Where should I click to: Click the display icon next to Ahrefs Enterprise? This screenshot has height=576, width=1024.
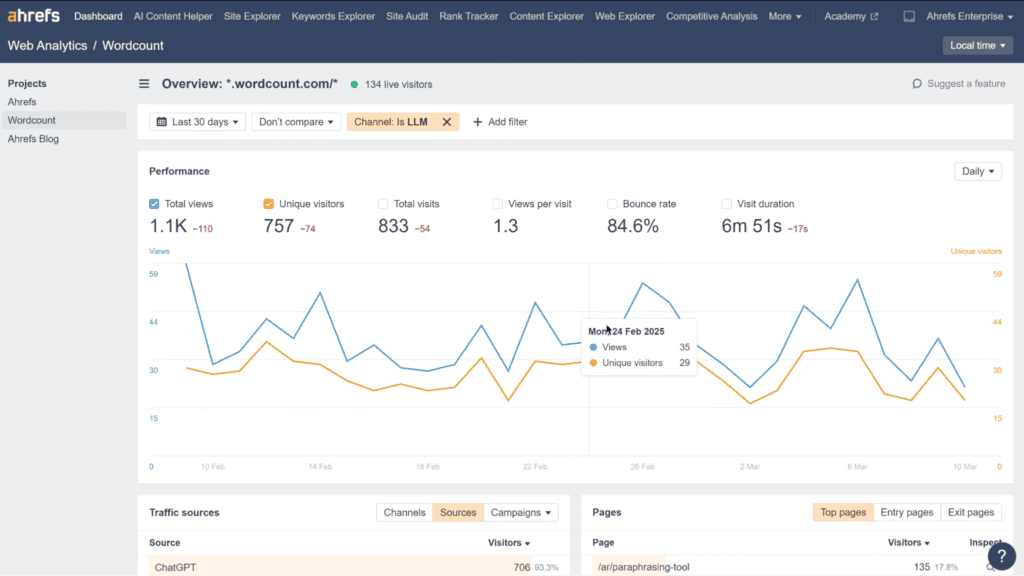909,16
